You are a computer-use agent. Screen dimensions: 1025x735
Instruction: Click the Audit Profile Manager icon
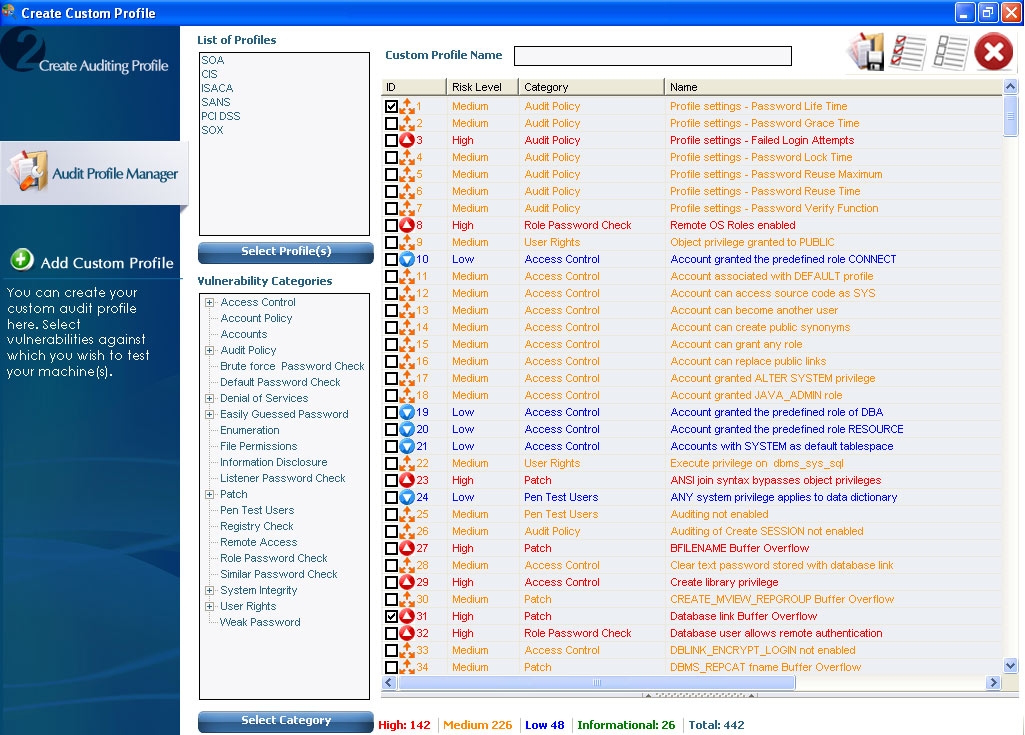[27, 171]
